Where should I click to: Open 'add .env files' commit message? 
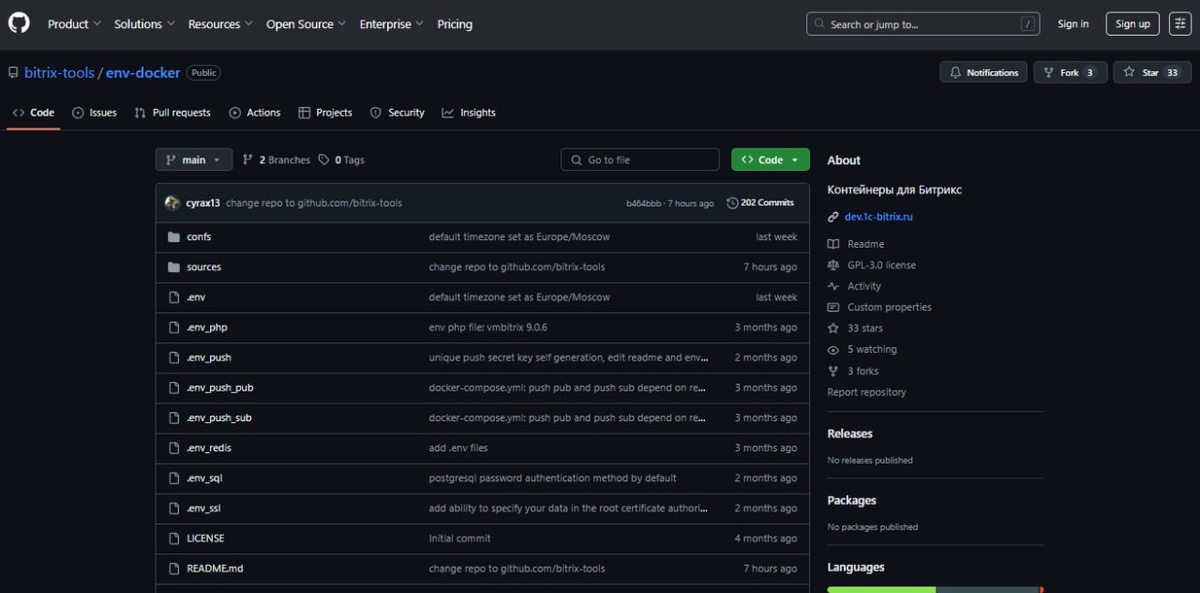tap(459, 448)
